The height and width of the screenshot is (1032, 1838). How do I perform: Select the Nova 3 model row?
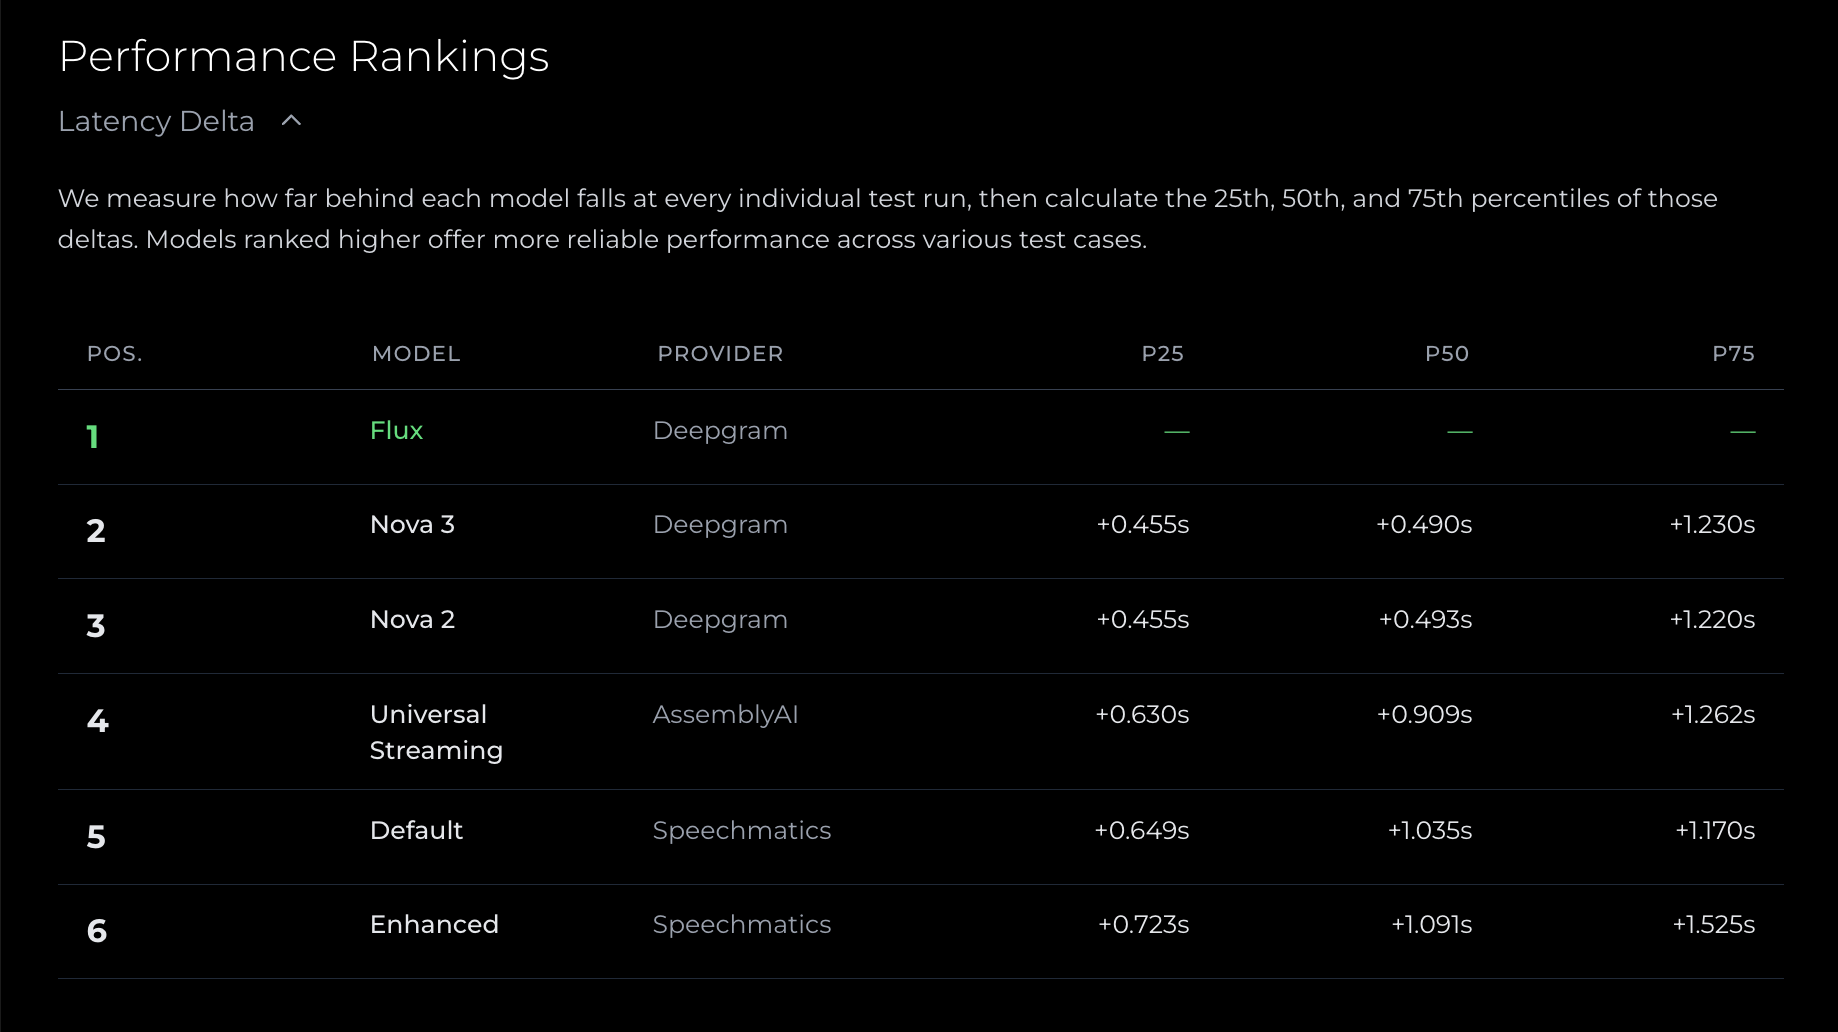pos(412,525)
